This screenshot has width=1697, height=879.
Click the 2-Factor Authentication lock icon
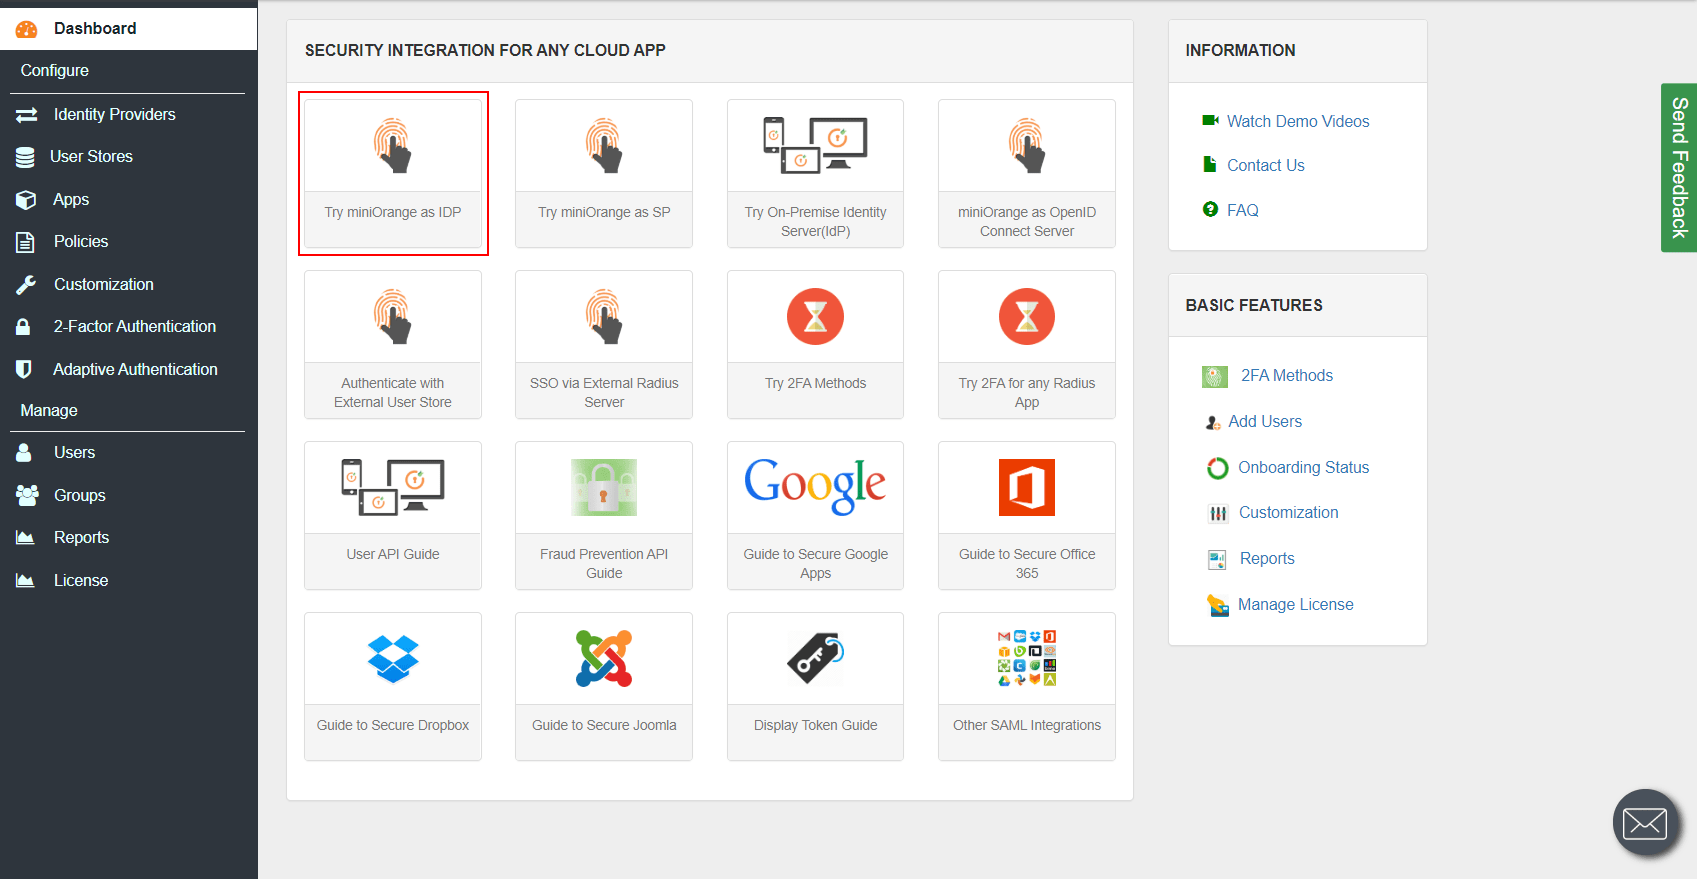[x=23, y=327]
